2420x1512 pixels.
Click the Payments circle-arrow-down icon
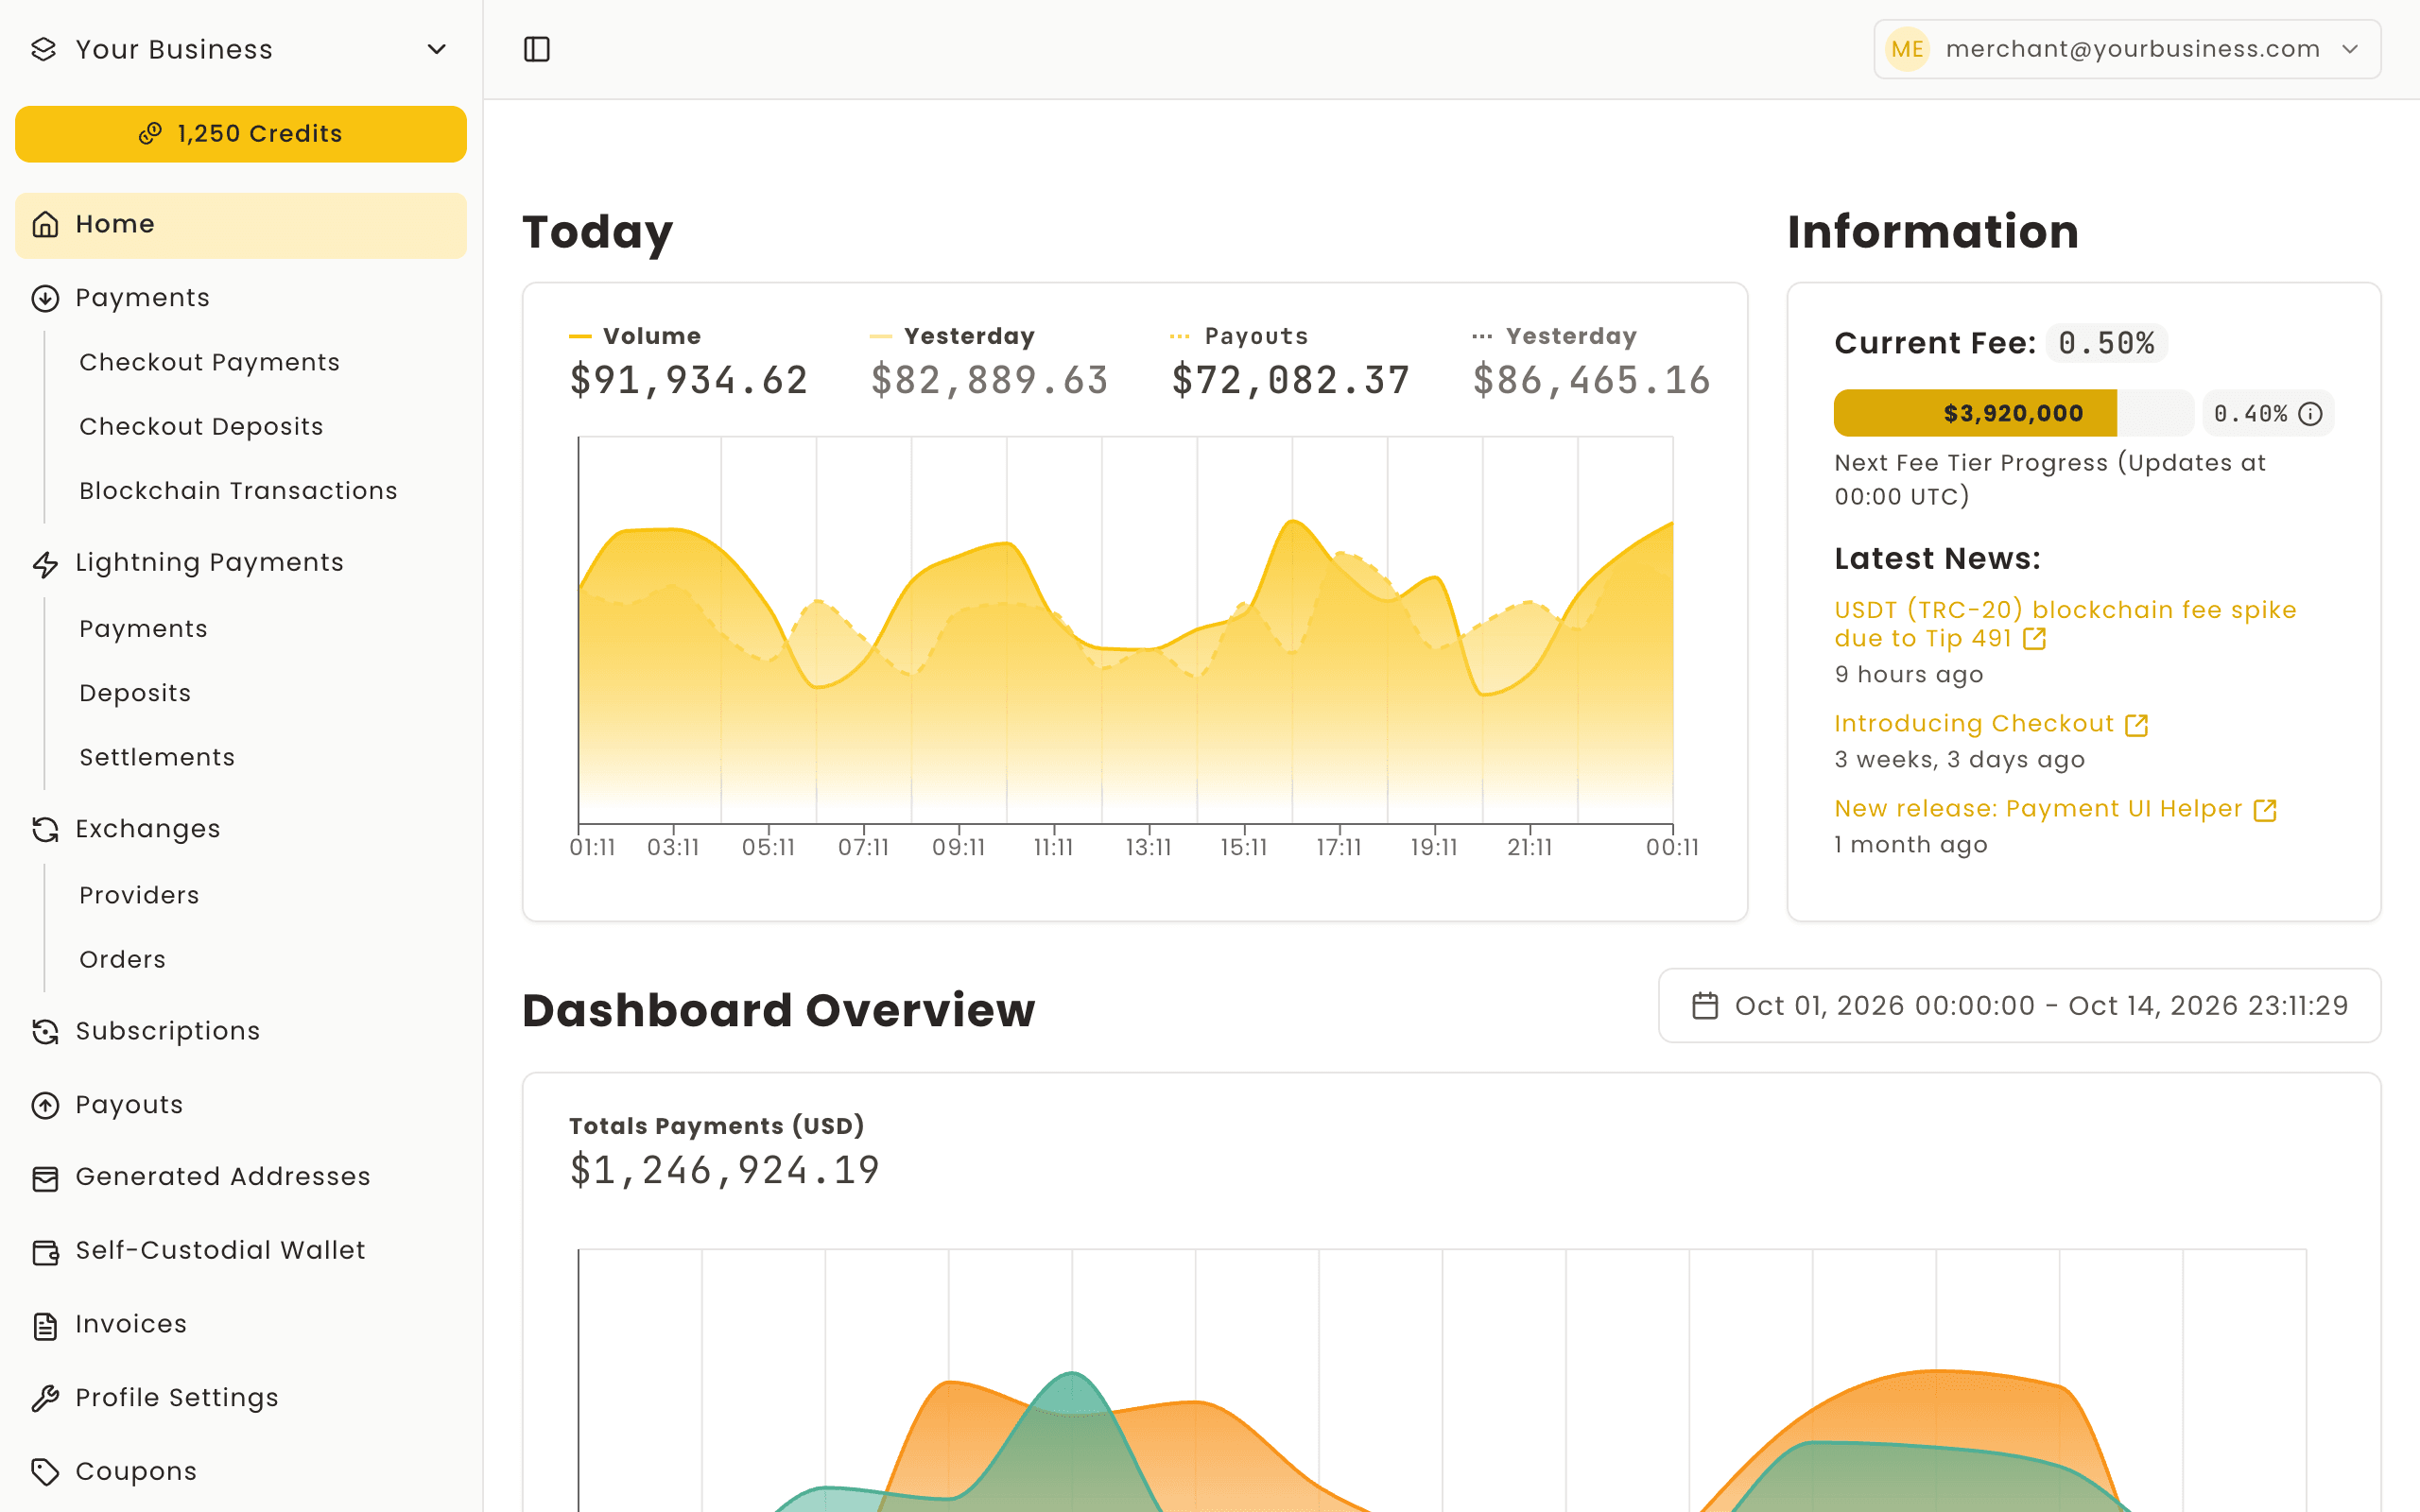tap(45, 298)
